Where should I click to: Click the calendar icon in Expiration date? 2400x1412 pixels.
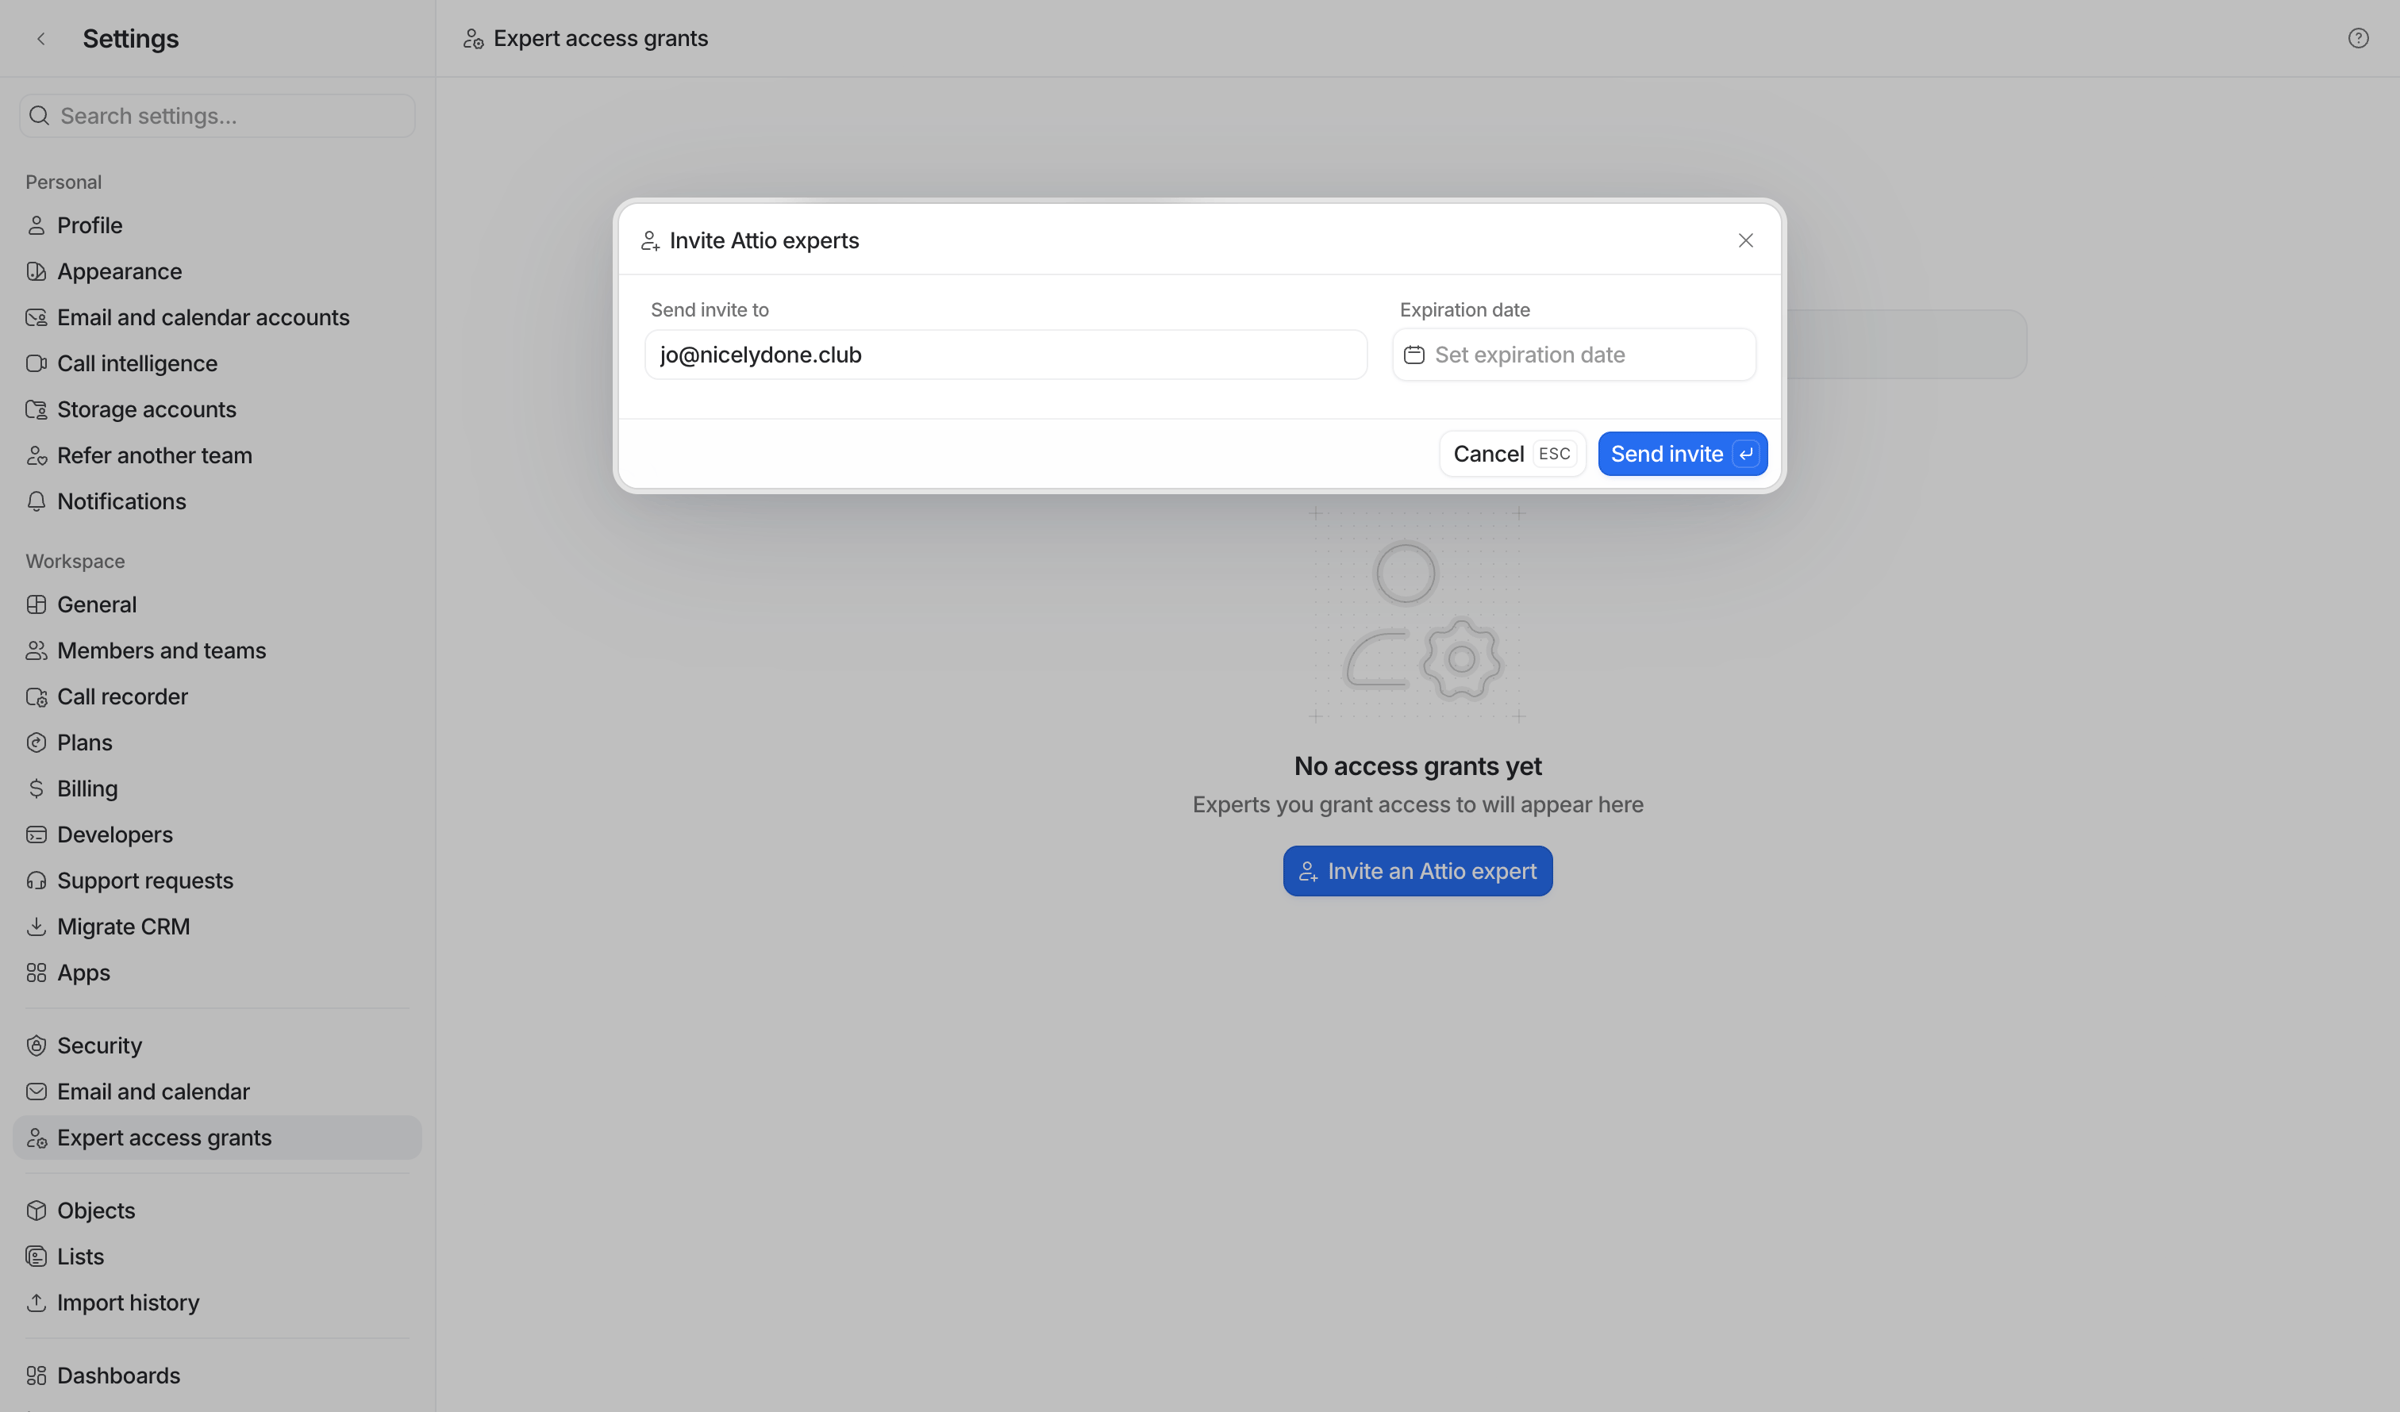tap(1414, 355)
